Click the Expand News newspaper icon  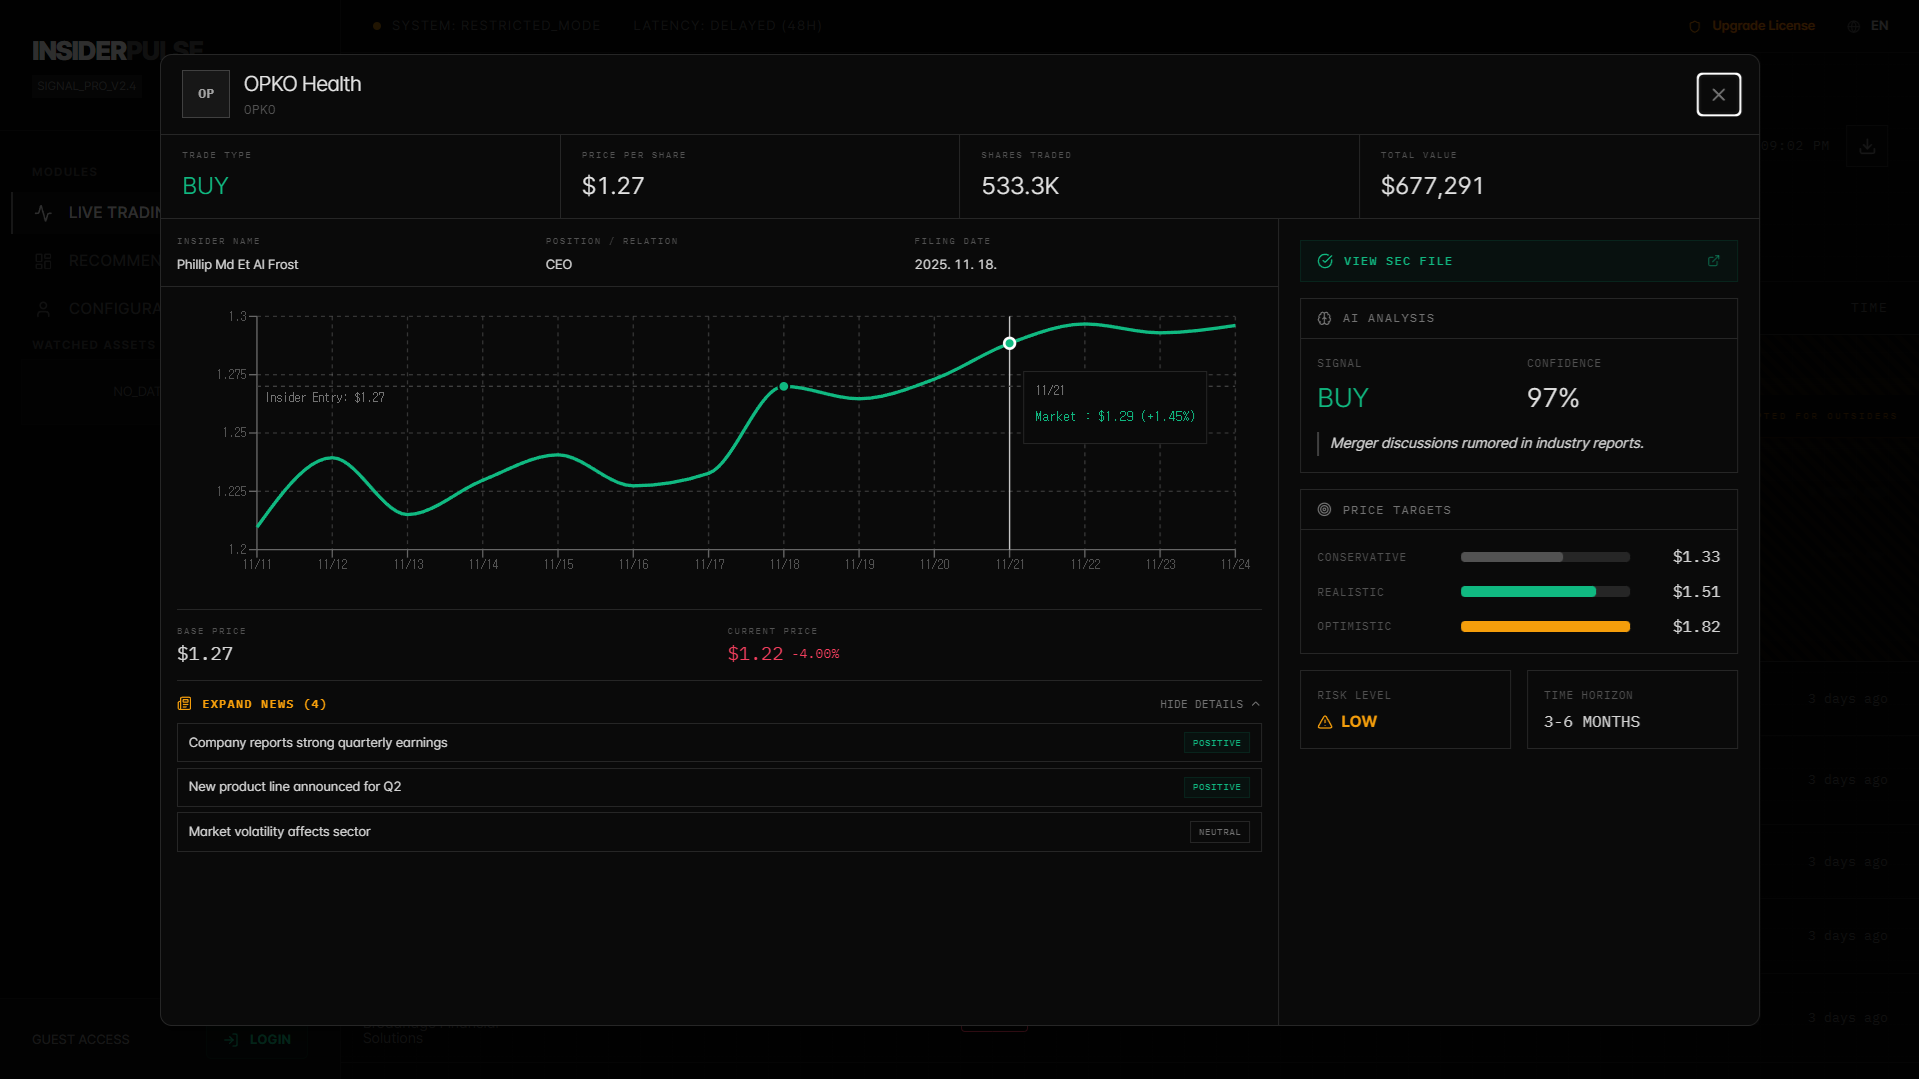184,704
